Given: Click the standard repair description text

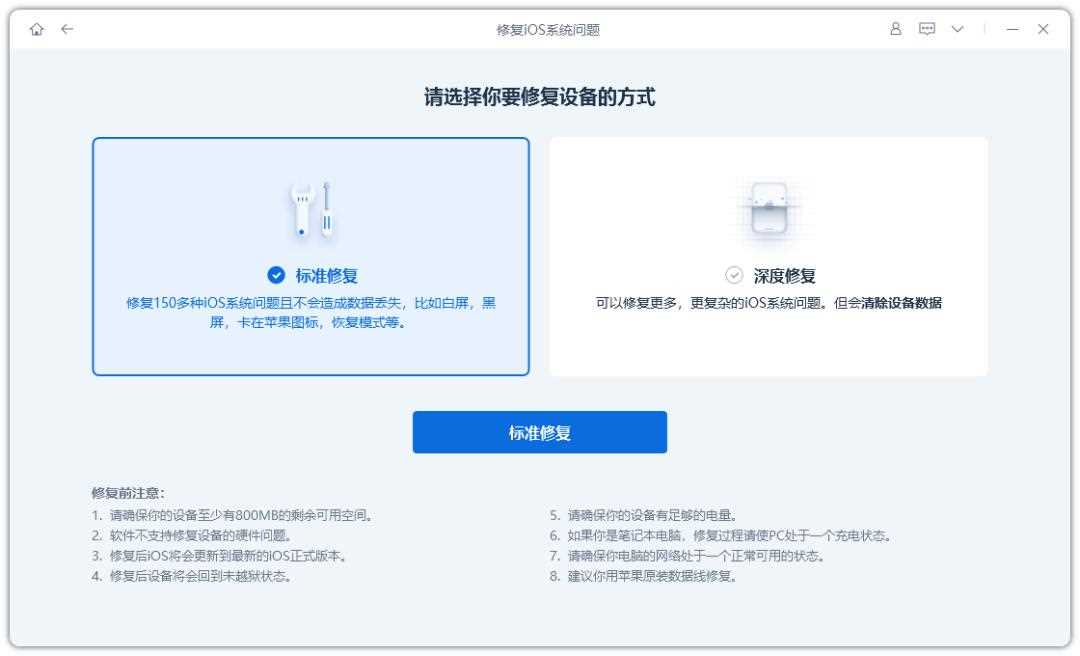Looking at the screenshot, I should click(x=310, y=313).
